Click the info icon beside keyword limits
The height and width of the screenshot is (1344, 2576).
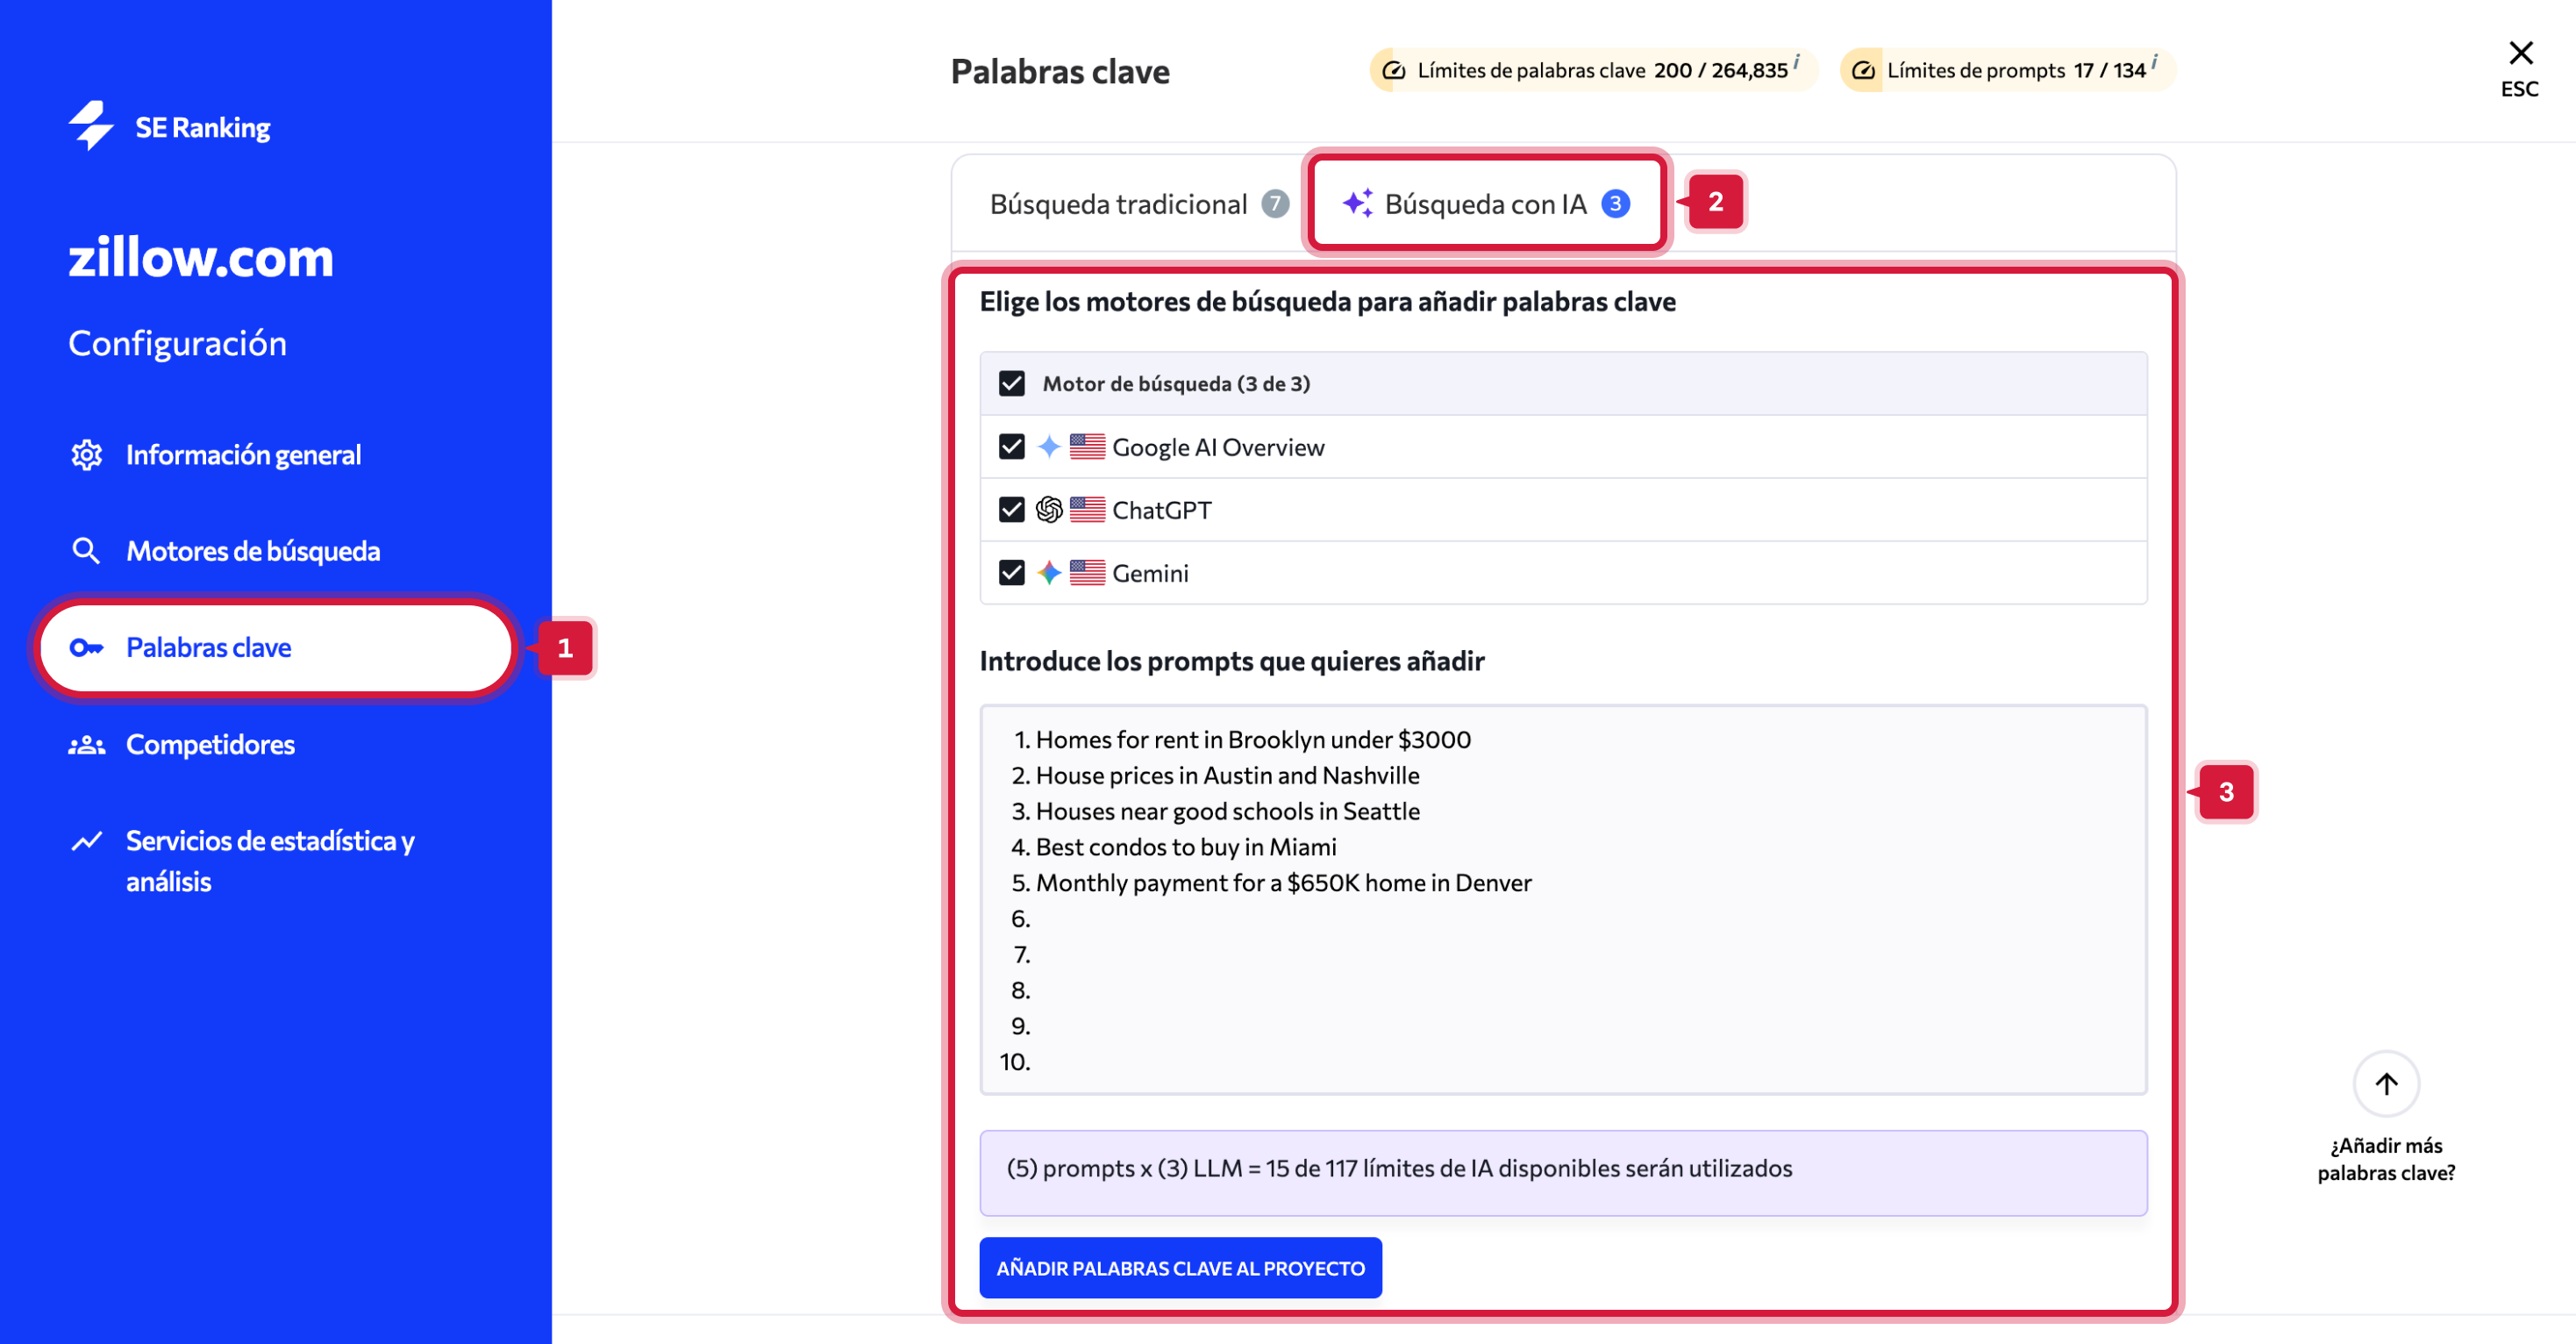[1796, 62]
